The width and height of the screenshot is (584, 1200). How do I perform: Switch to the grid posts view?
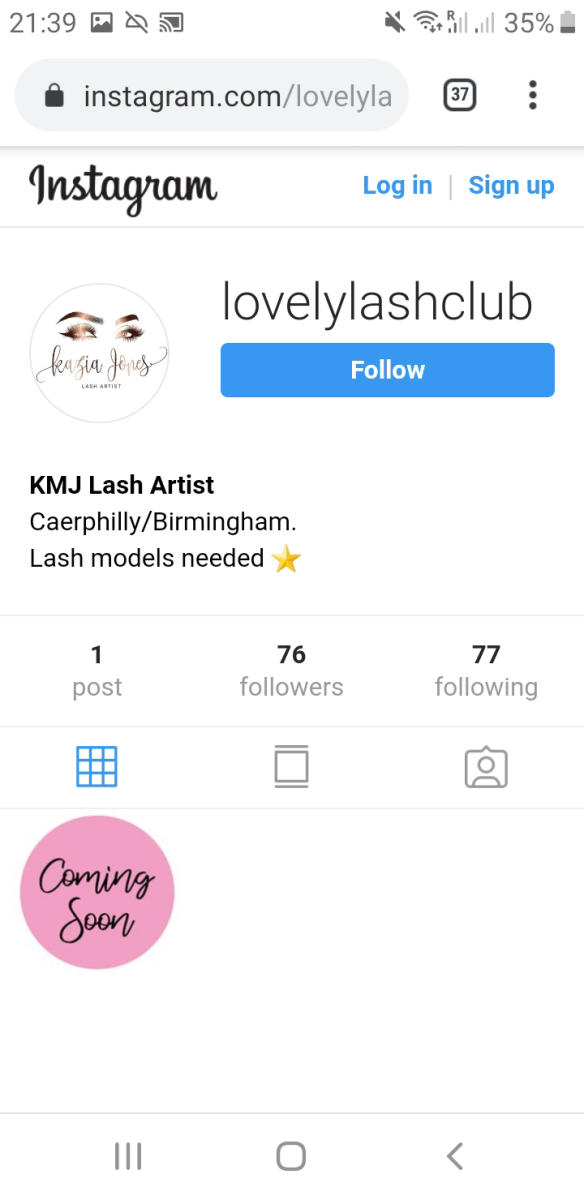click(x=97, y=767)
